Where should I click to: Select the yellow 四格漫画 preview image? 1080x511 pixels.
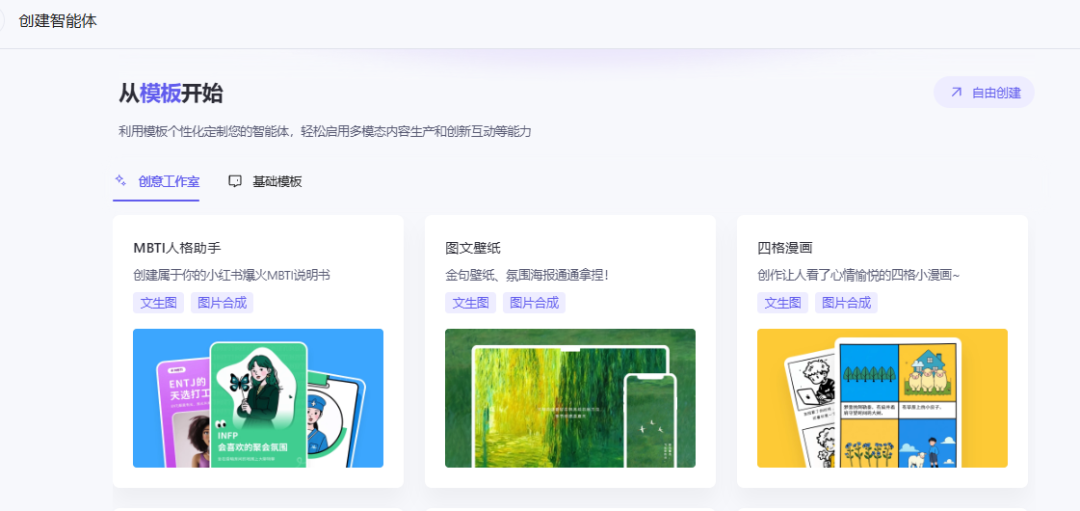pos(882,398)
